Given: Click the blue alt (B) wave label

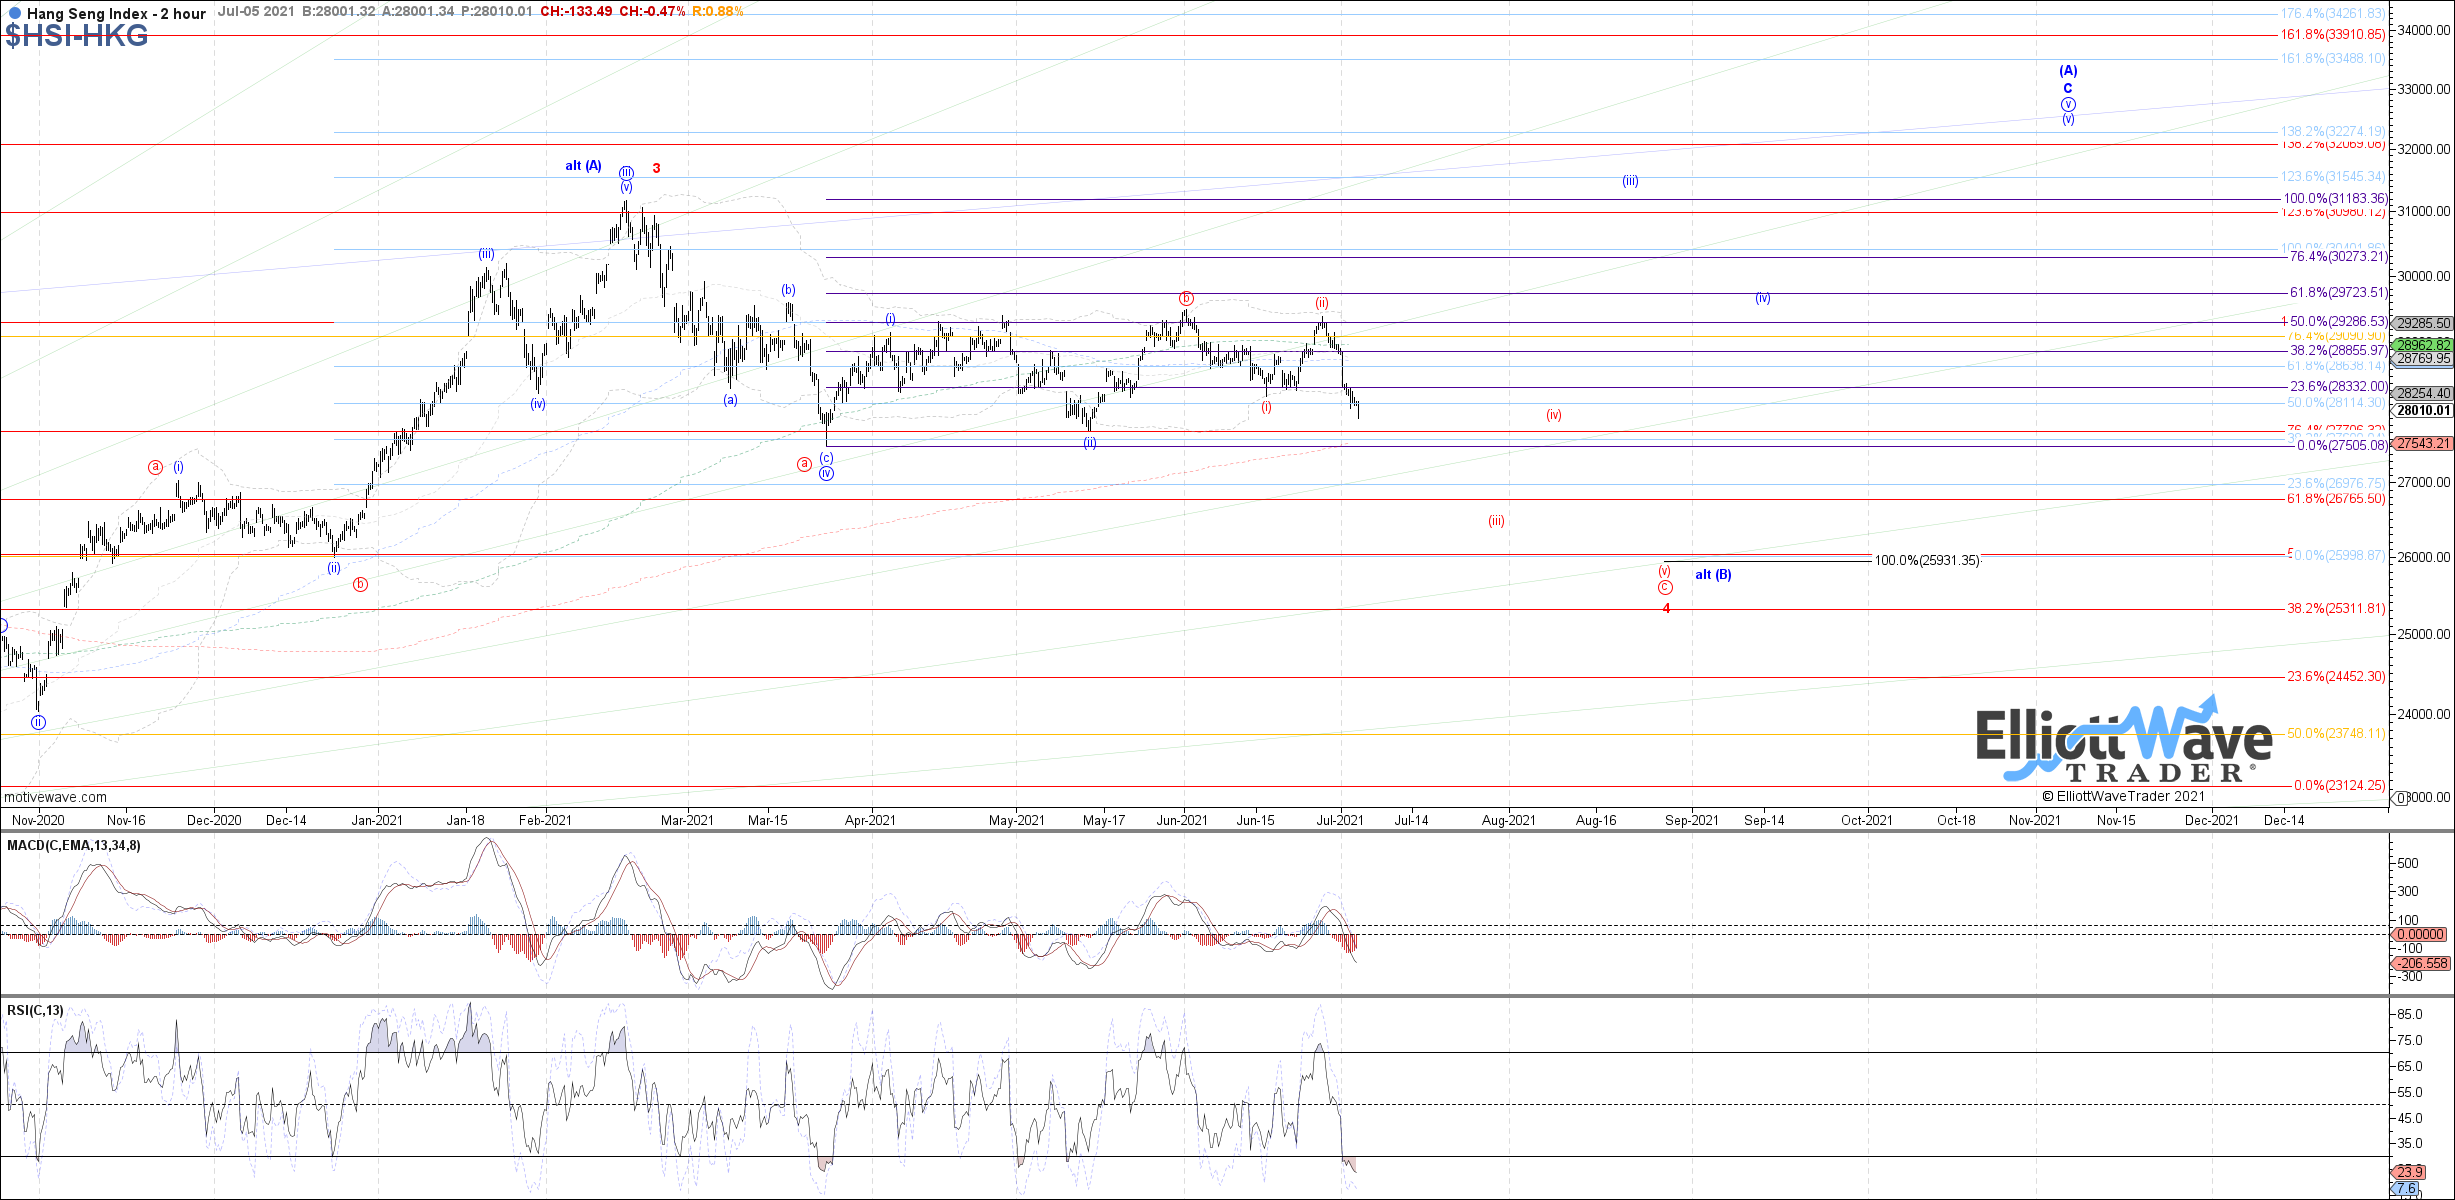Looking at the screenshot, I should tap(1713, 575).
